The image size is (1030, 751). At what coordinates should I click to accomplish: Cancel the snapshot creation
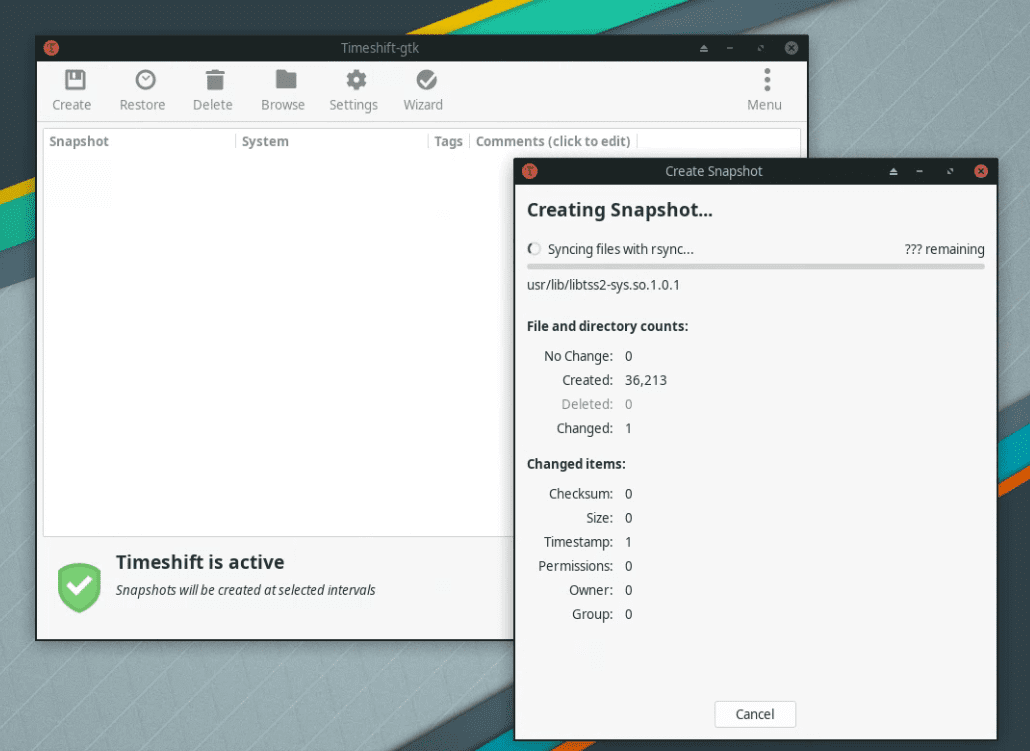tap(755, 714)
